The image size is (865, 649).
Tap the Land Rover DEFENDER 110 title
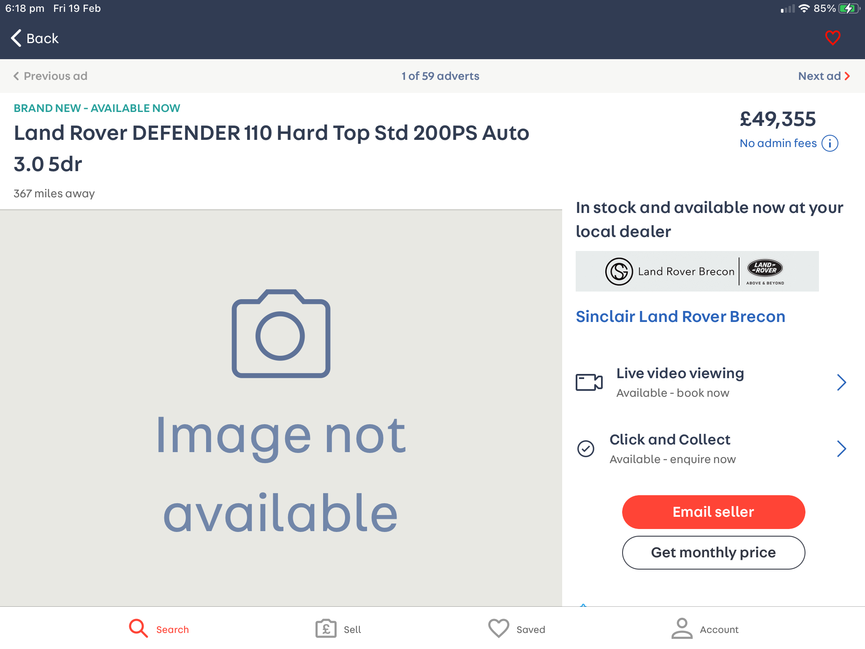click(271, 148)
